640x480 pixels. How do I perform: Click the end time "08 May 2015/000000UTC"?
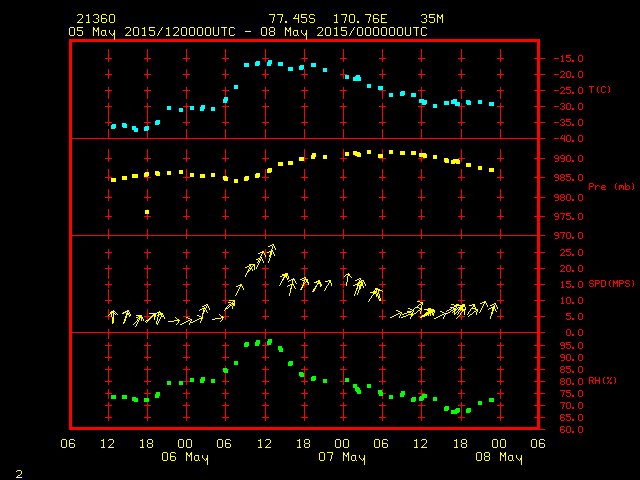(x=344, y=32)
